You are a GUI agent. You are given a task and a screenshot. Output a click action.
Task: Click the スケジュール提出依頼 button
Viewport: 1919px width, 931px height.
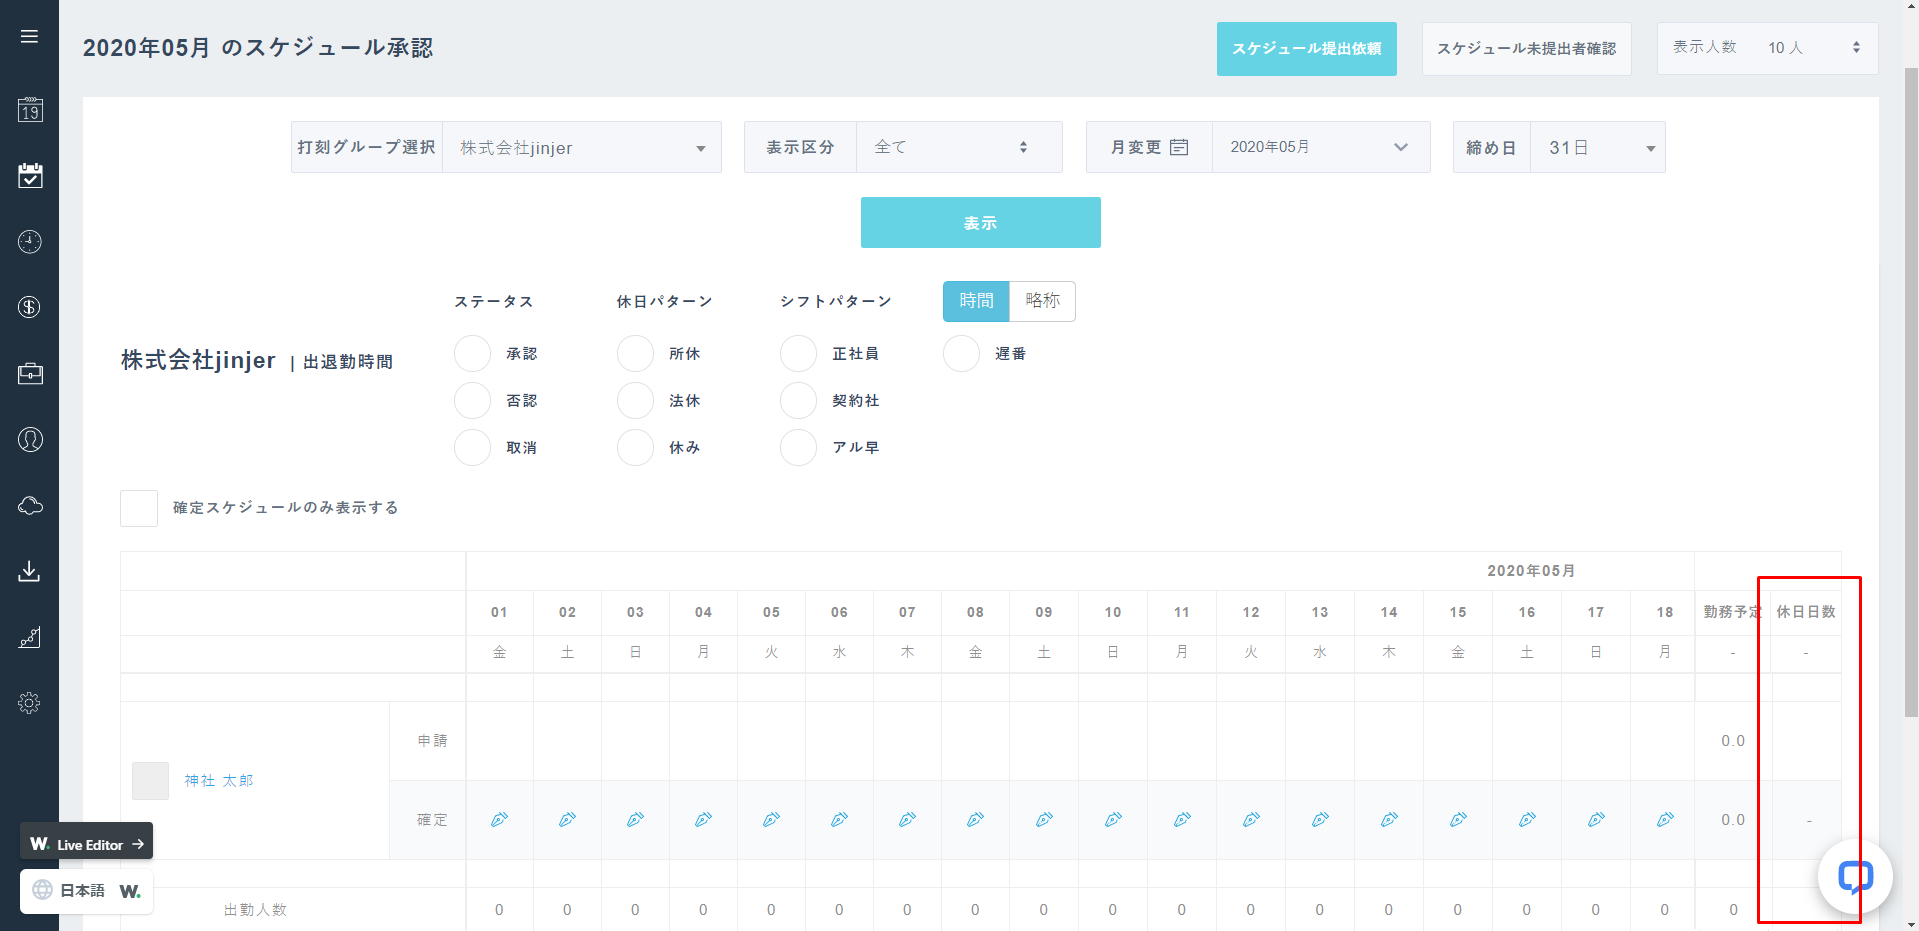1306,49
